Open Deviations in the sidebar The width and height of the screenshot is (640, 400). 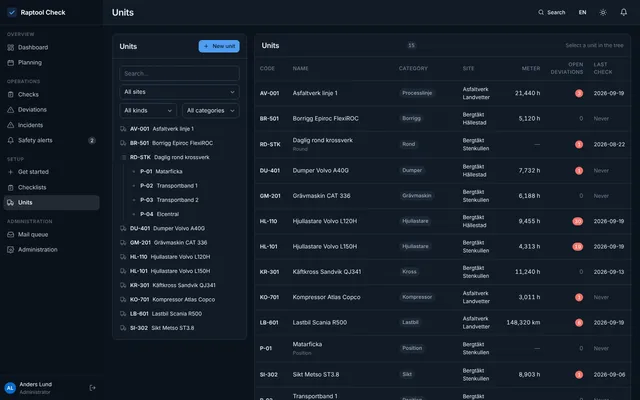point(51,109)
